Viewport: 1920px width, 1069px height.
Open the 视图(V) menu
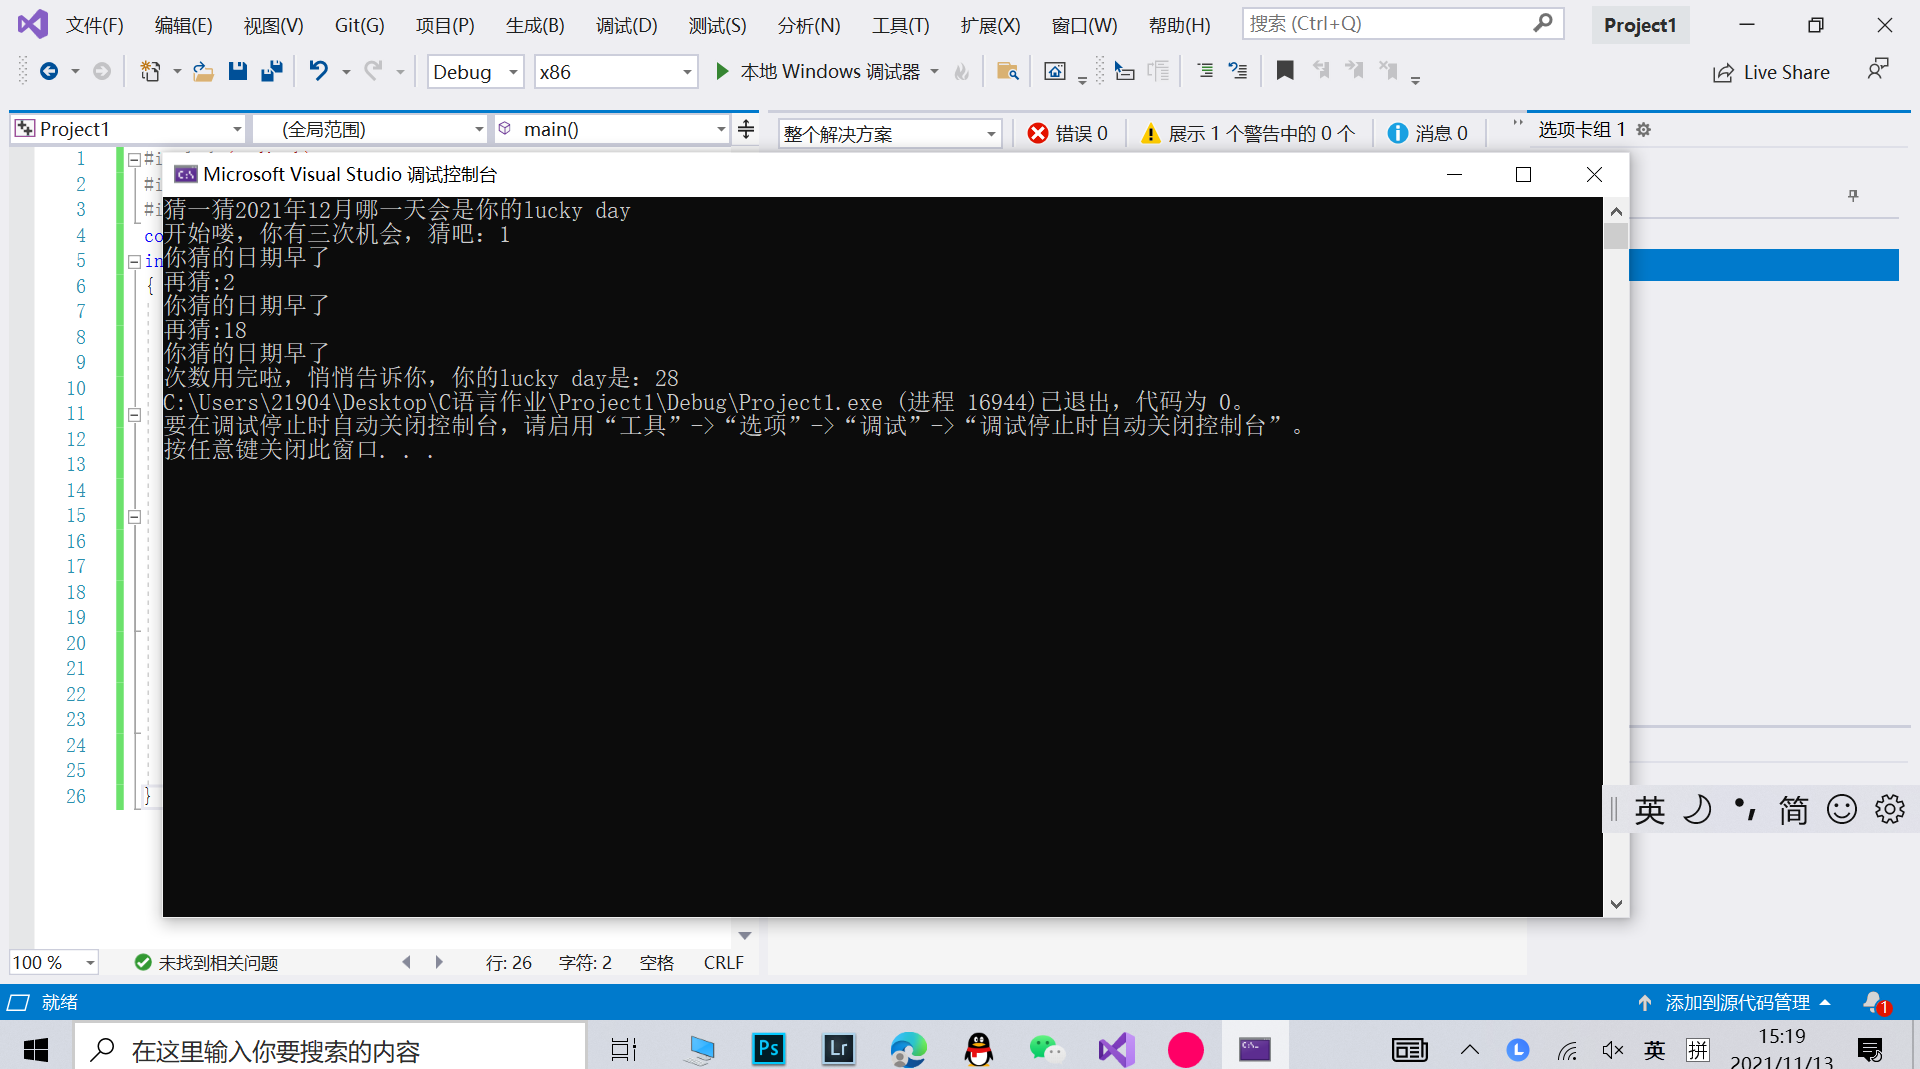point(274,25)
